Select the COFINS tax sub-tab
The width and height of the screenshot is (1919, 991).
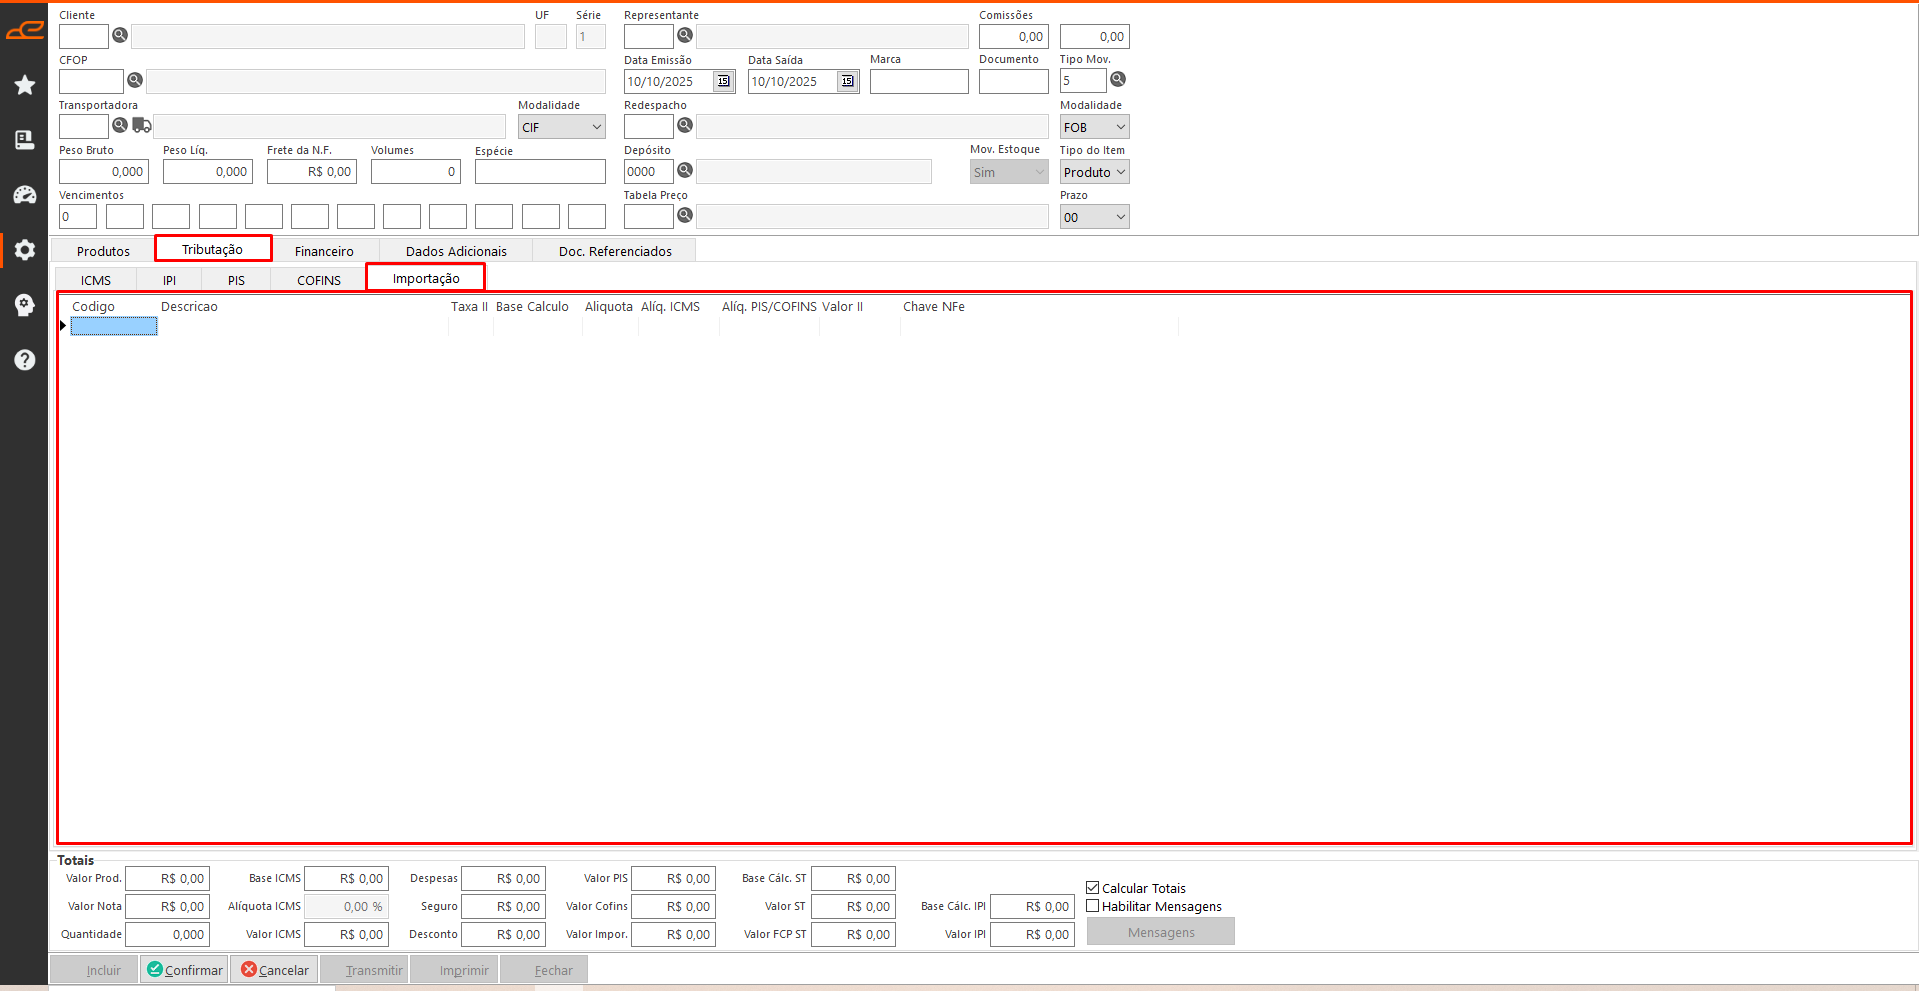coord(318,280)
